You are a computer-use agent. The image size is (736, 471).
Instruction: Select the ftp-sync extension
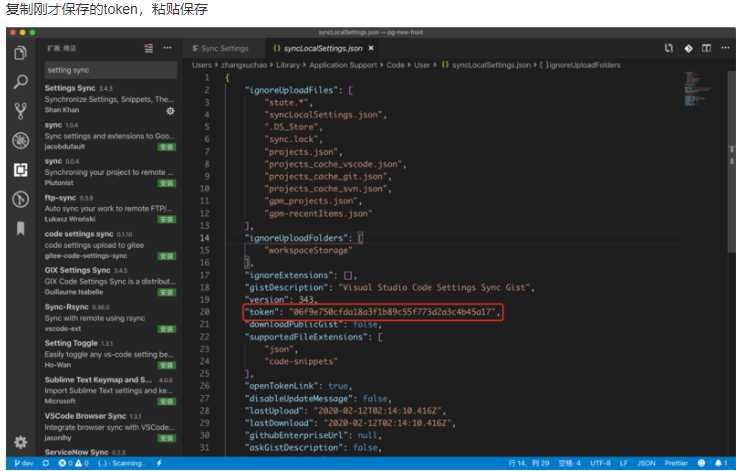pos(110,208)
